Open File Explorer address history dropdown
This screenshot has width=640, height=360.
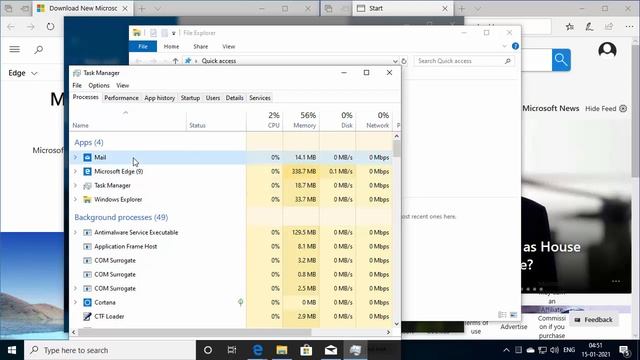[395, 61]
